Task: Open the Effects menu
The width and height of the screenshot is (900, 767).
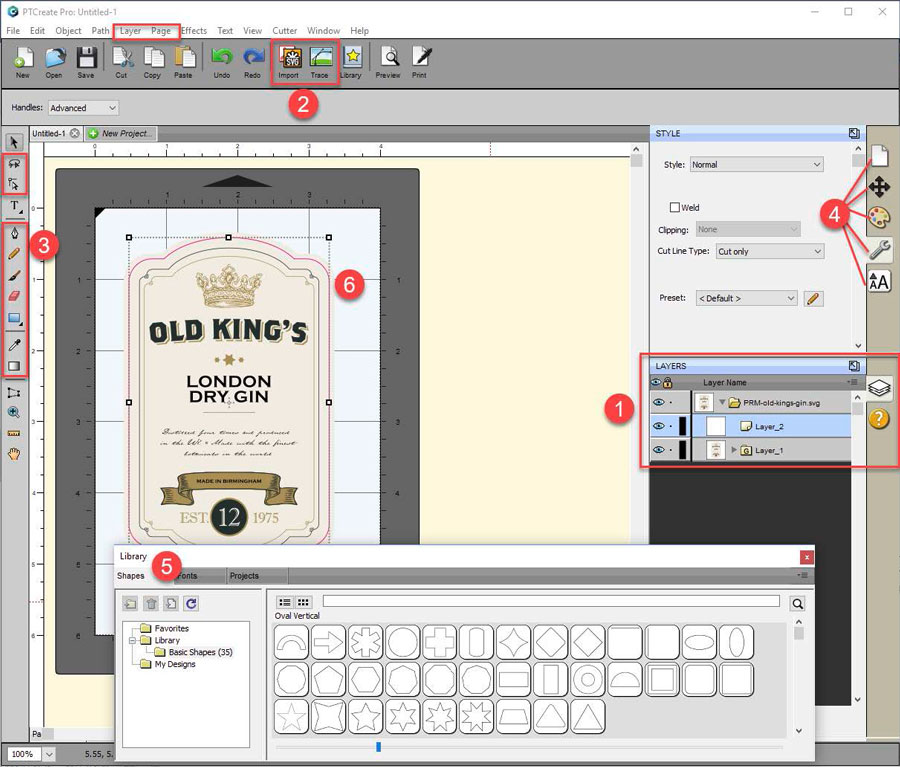Action: [x=194, y=30]
